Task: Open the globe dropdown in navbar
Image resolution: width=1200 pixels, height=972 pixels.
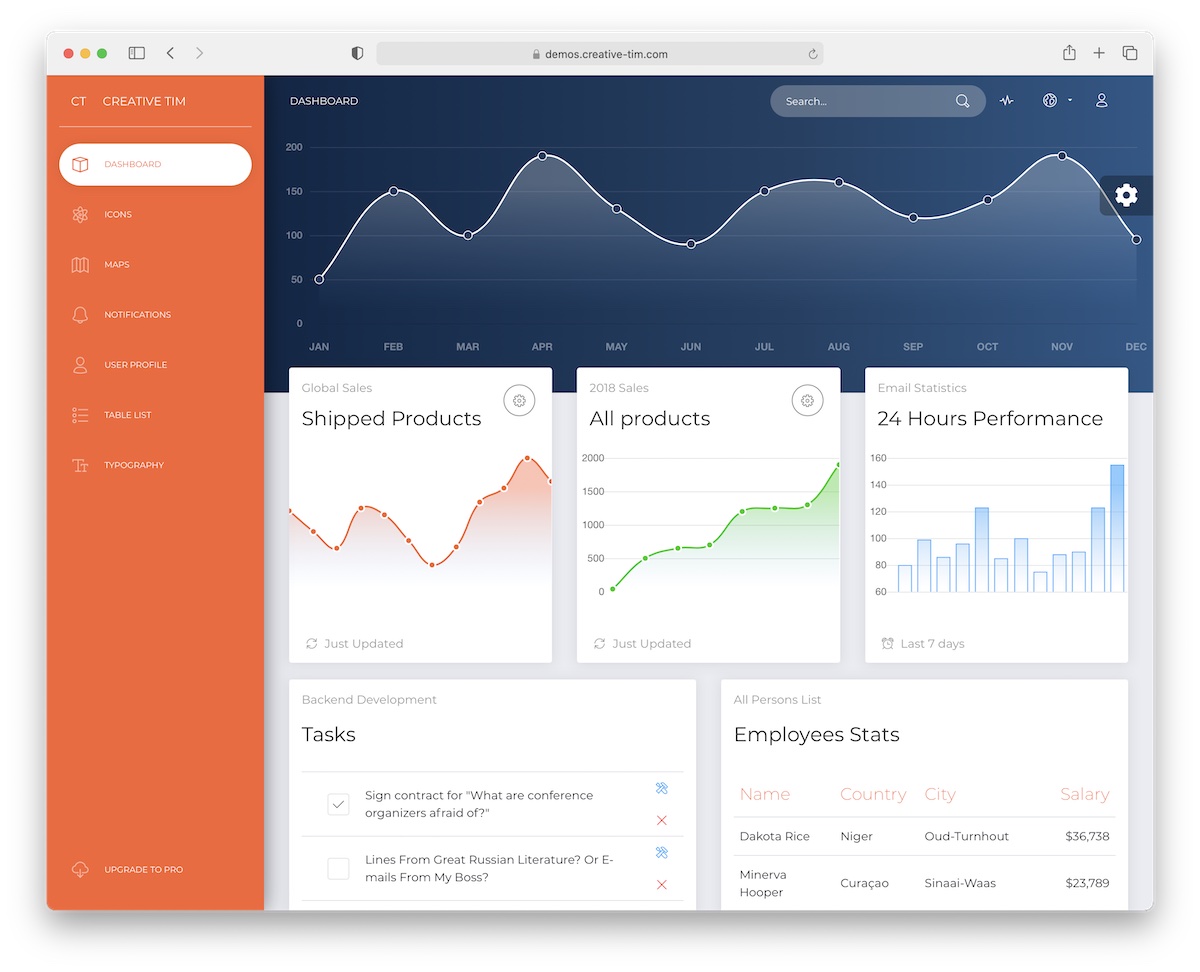Action: (1057, 101)
